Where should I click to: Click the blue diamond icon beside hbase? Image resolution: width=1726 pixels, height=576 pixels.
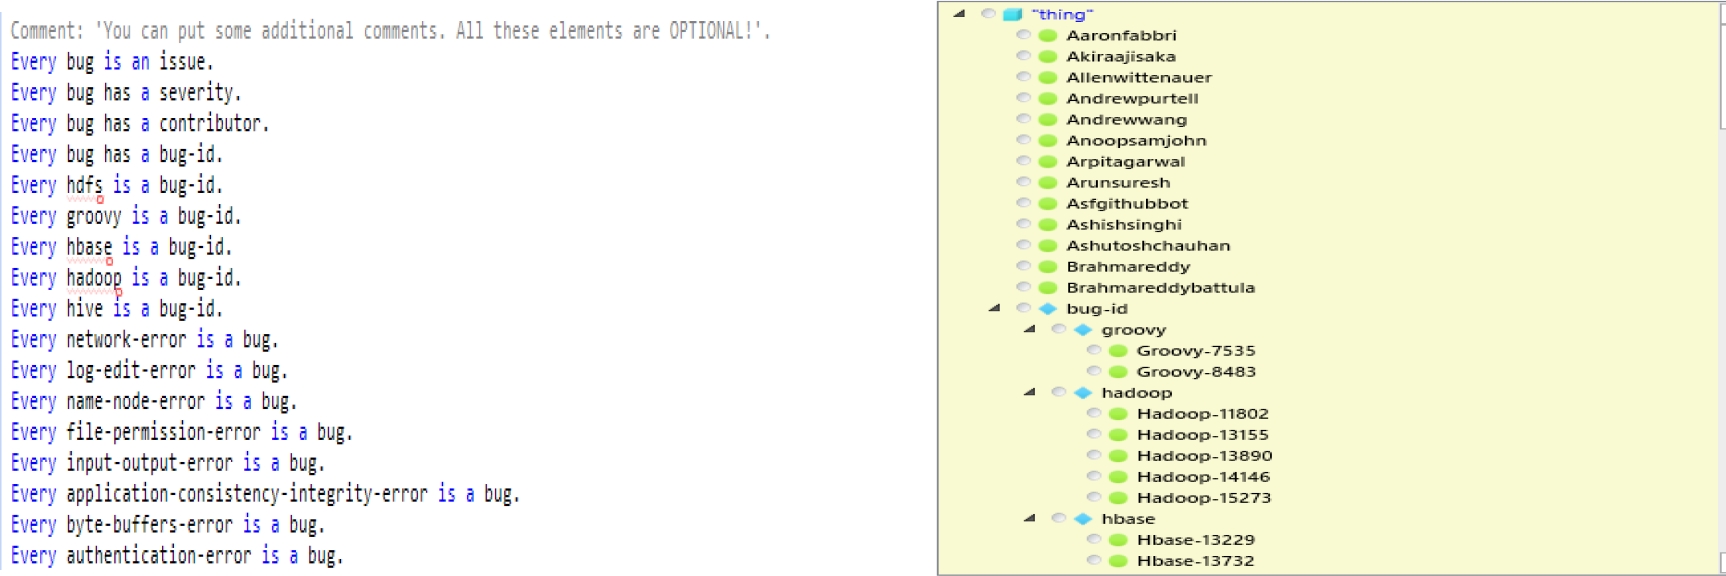pyautogui.click(x=1082, y=519)
